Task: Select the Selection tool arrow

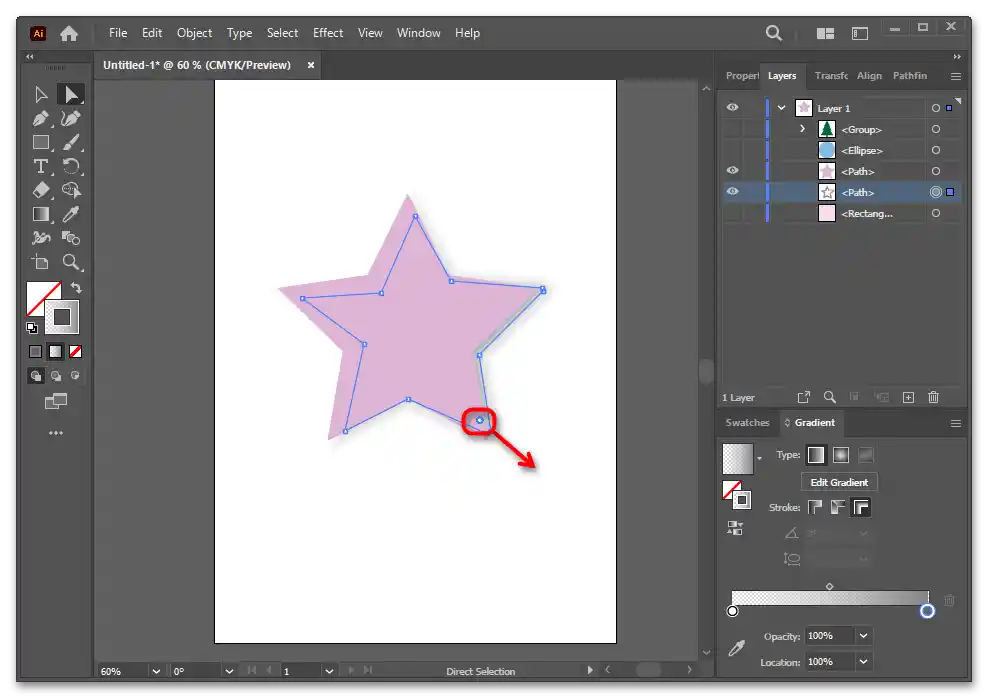Action: tap(41, 94)
